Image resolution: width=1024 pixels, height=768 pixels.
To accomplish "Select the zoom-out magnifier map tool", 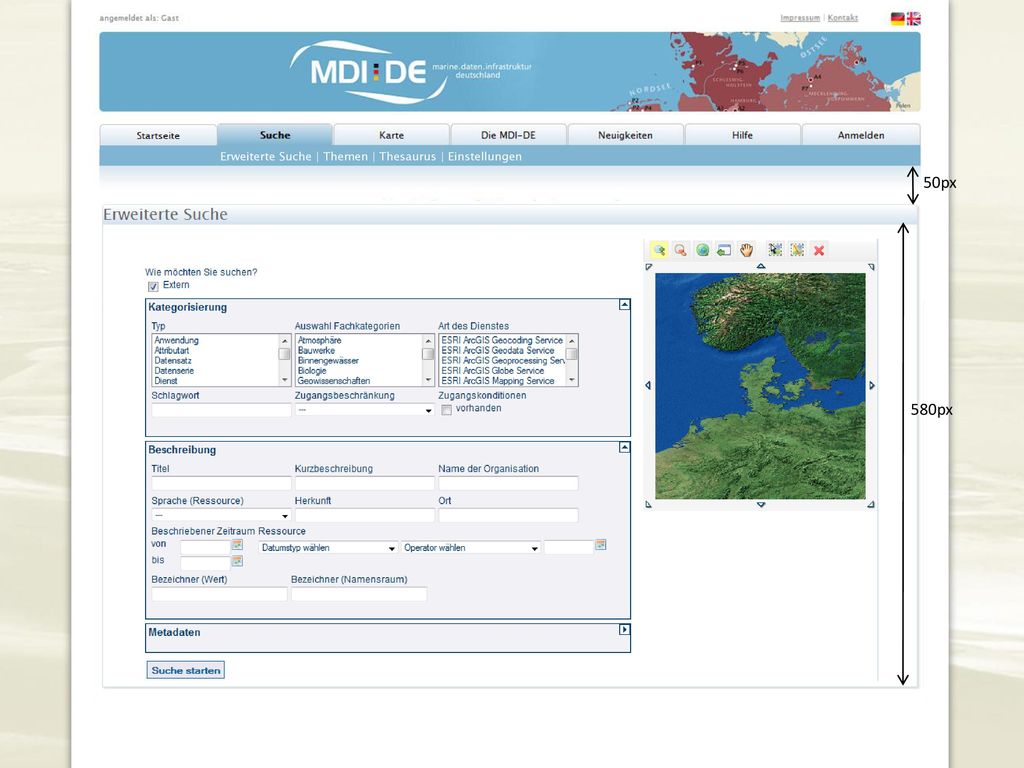I will coord(680,250).
